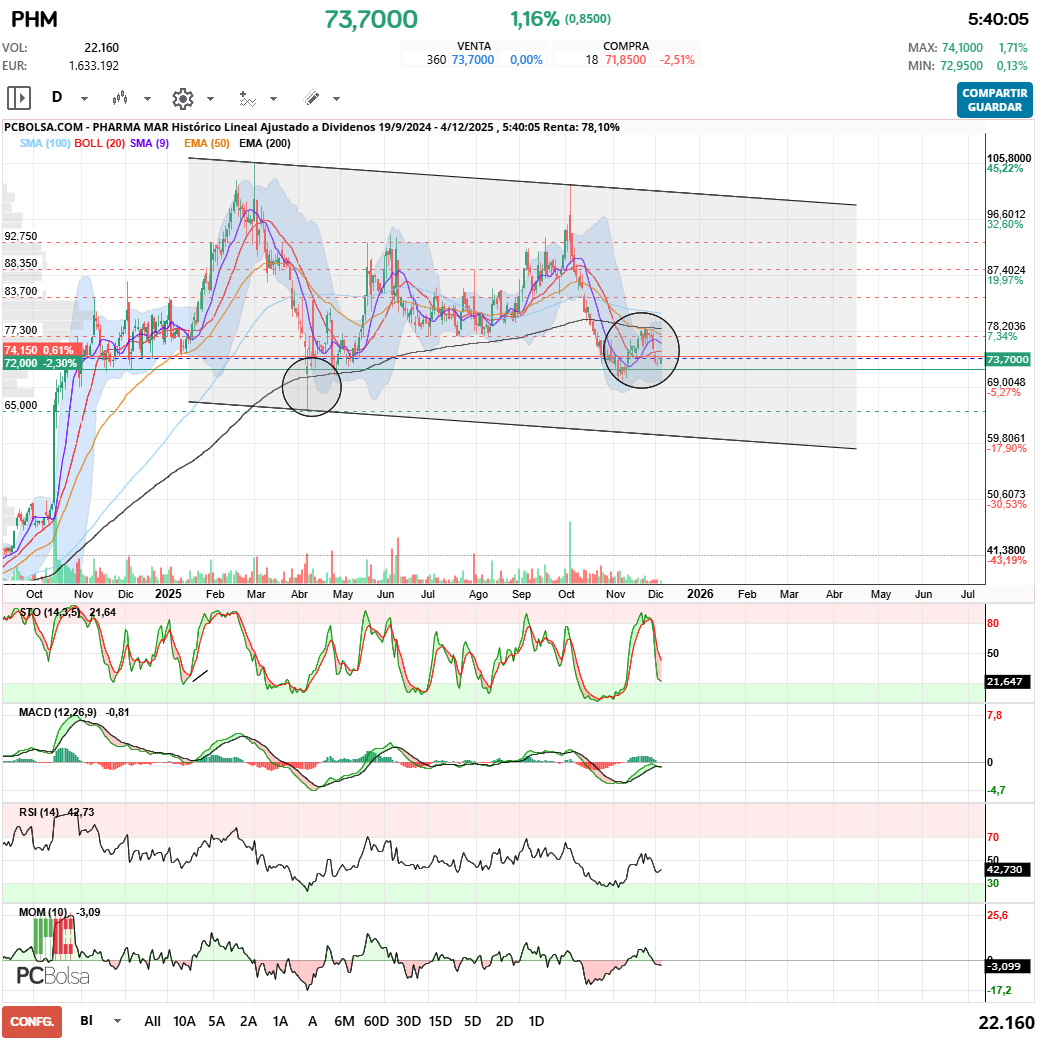
Task: Select the 30D time range
Action: pos(408,1021)
